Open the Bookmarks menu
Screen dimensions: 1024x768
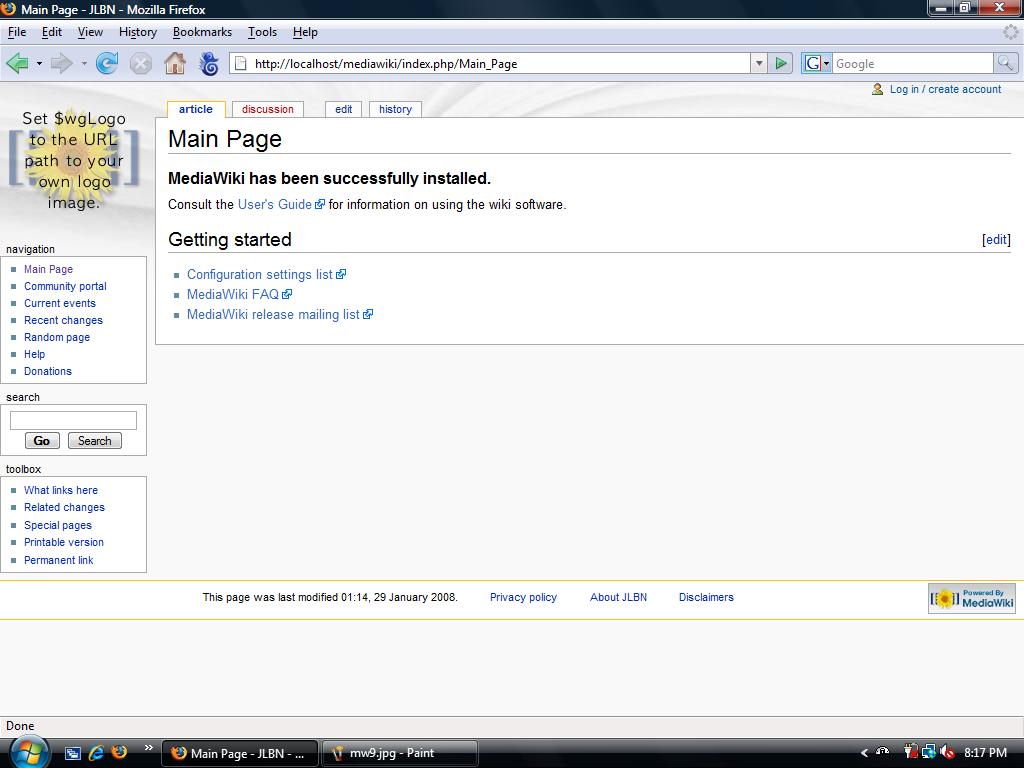pyautogui.click(x=202, y=32)
